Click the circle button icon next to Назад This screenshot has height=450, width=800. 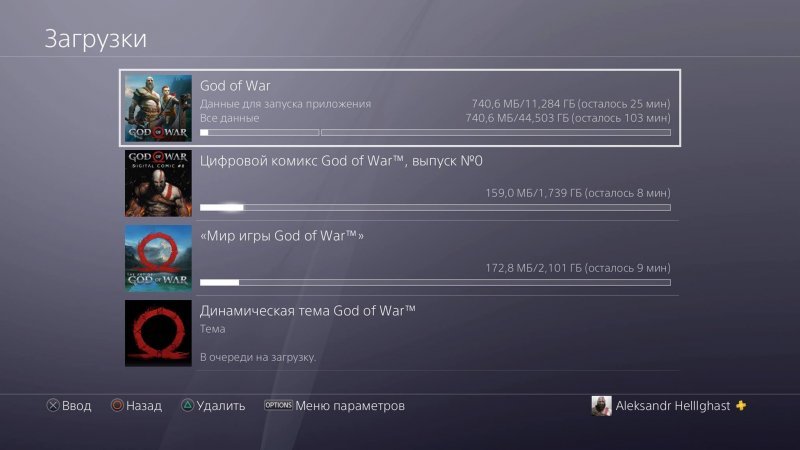point(117,406)
